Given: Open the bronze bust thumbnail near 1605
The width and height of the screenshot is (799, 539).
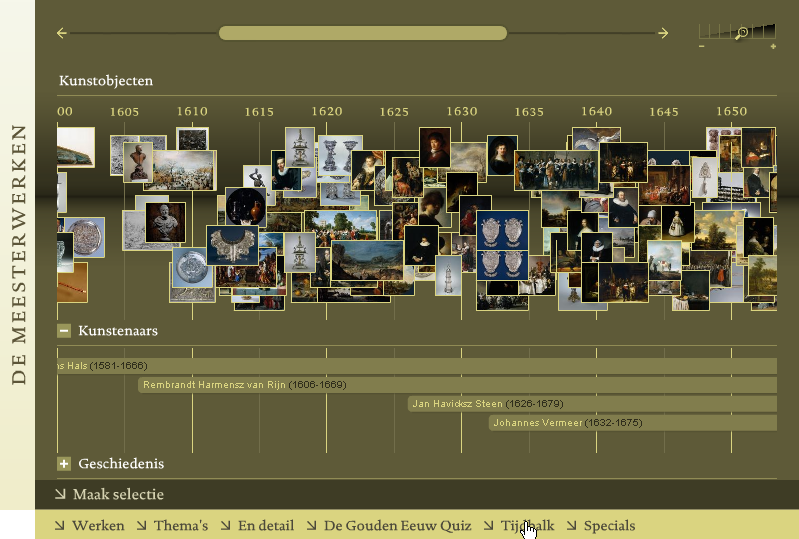Looking at the screenshot, I should click(x=138, y=162).
